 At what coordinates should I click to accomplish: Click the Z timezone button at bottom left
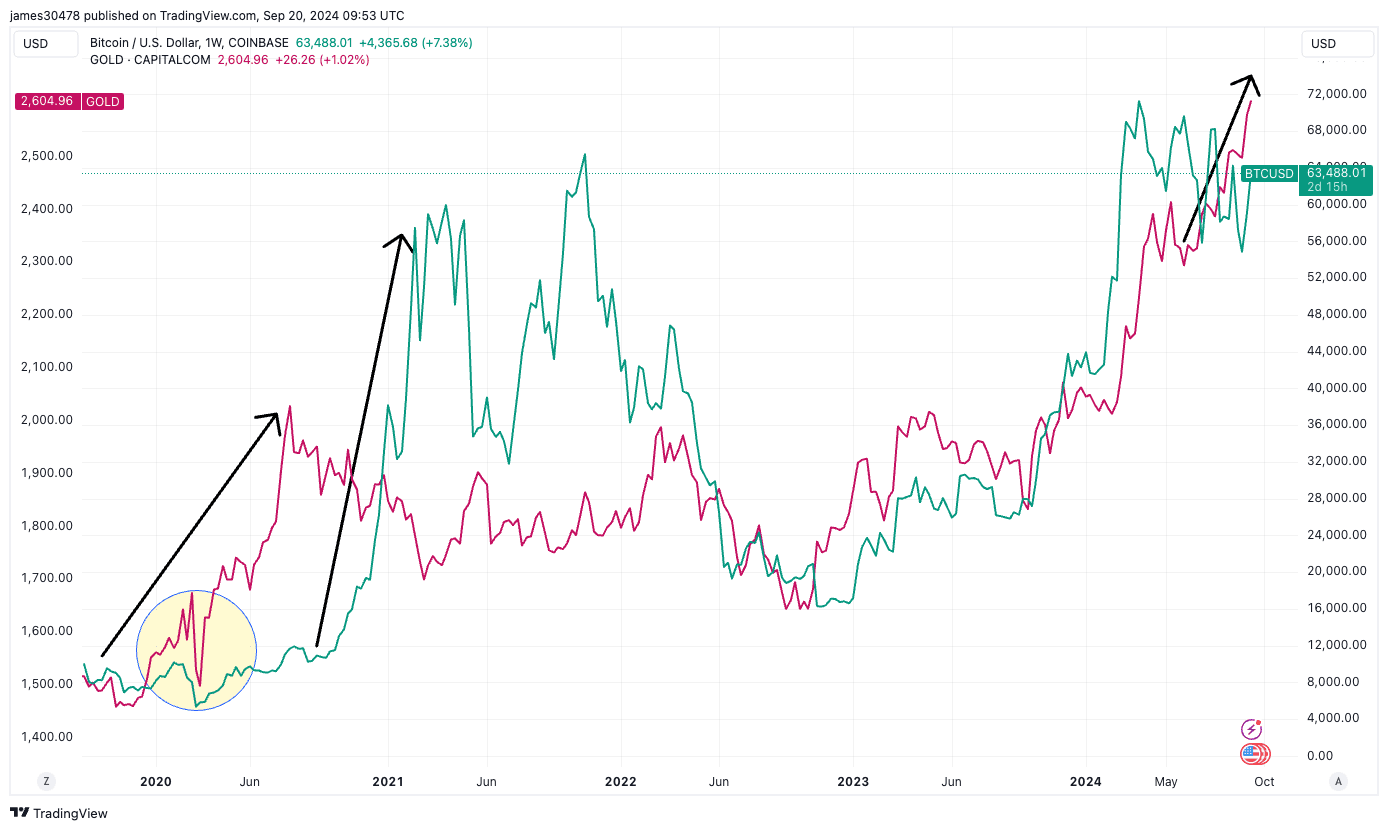45,781
